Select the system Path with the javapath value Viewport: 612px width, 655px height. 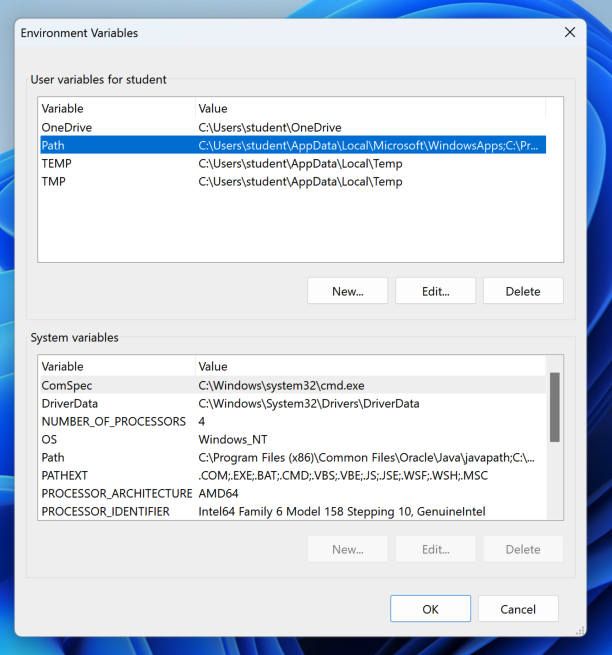pos(293,457)
